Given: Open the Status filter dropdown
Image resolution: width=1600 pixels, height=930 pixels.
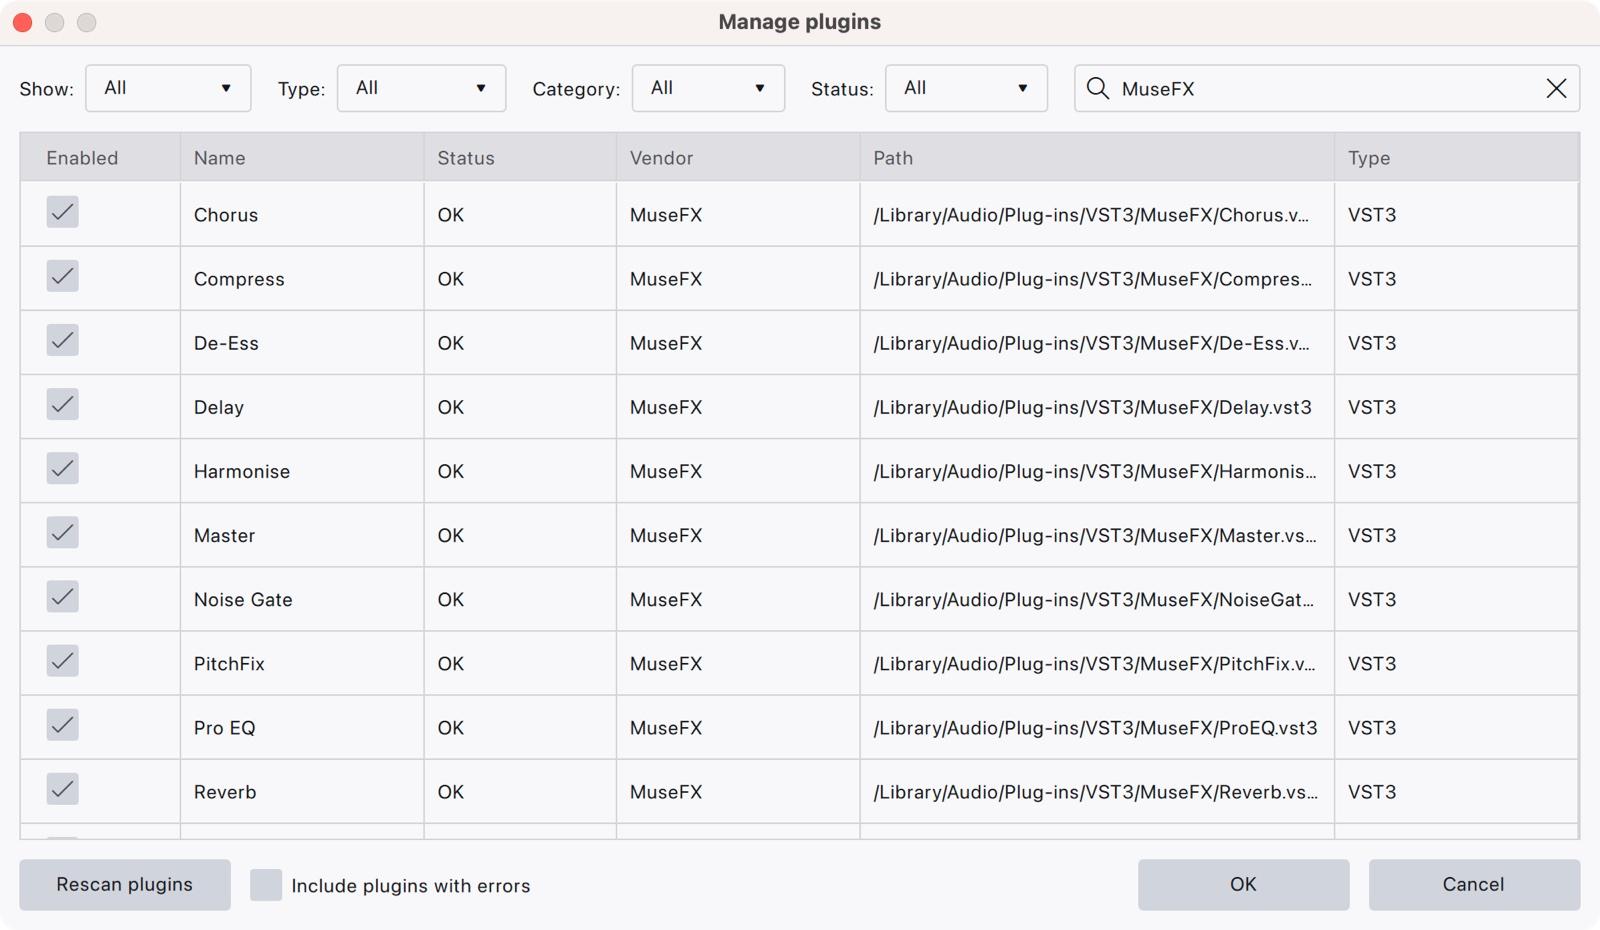Looking at the screenshot, I should (966, 88).
